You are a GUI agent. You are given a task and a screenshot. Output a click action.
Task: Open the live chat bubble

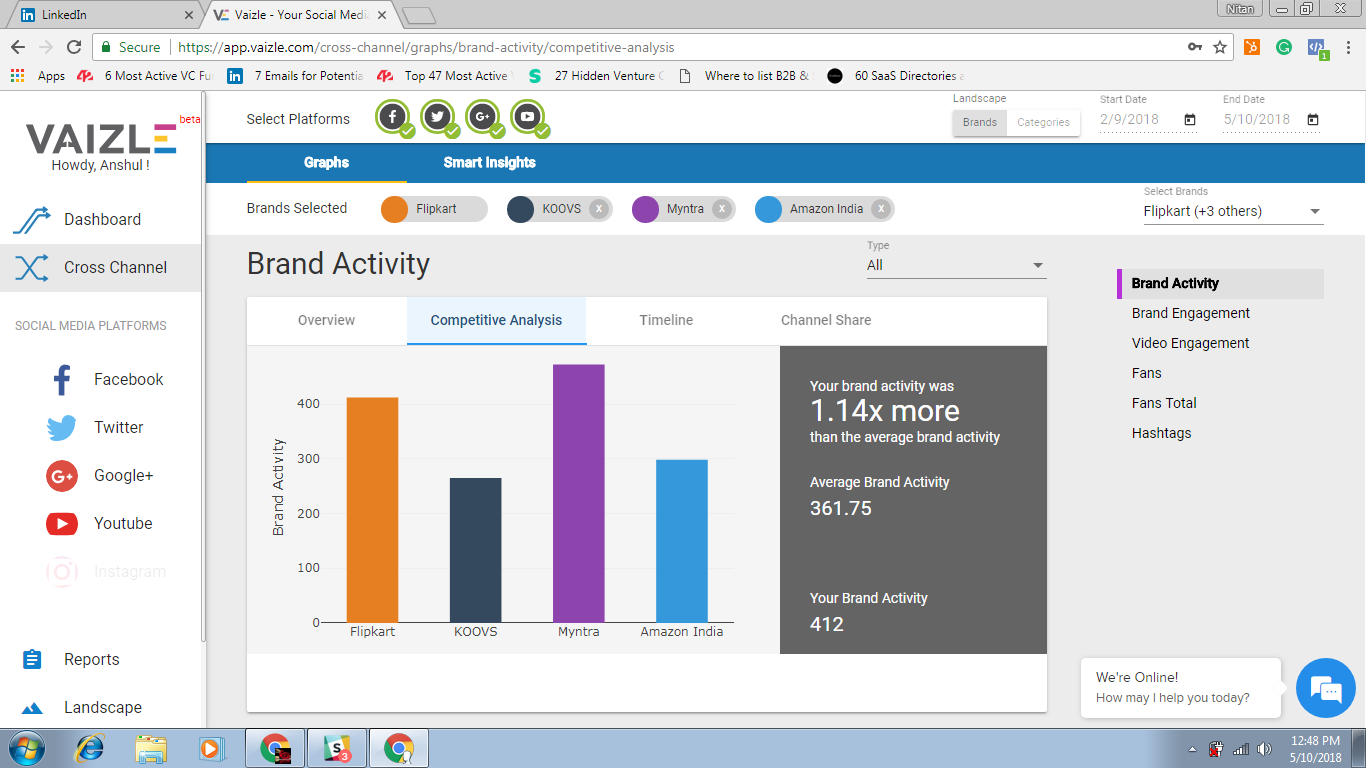click(x=1326, y=688)
